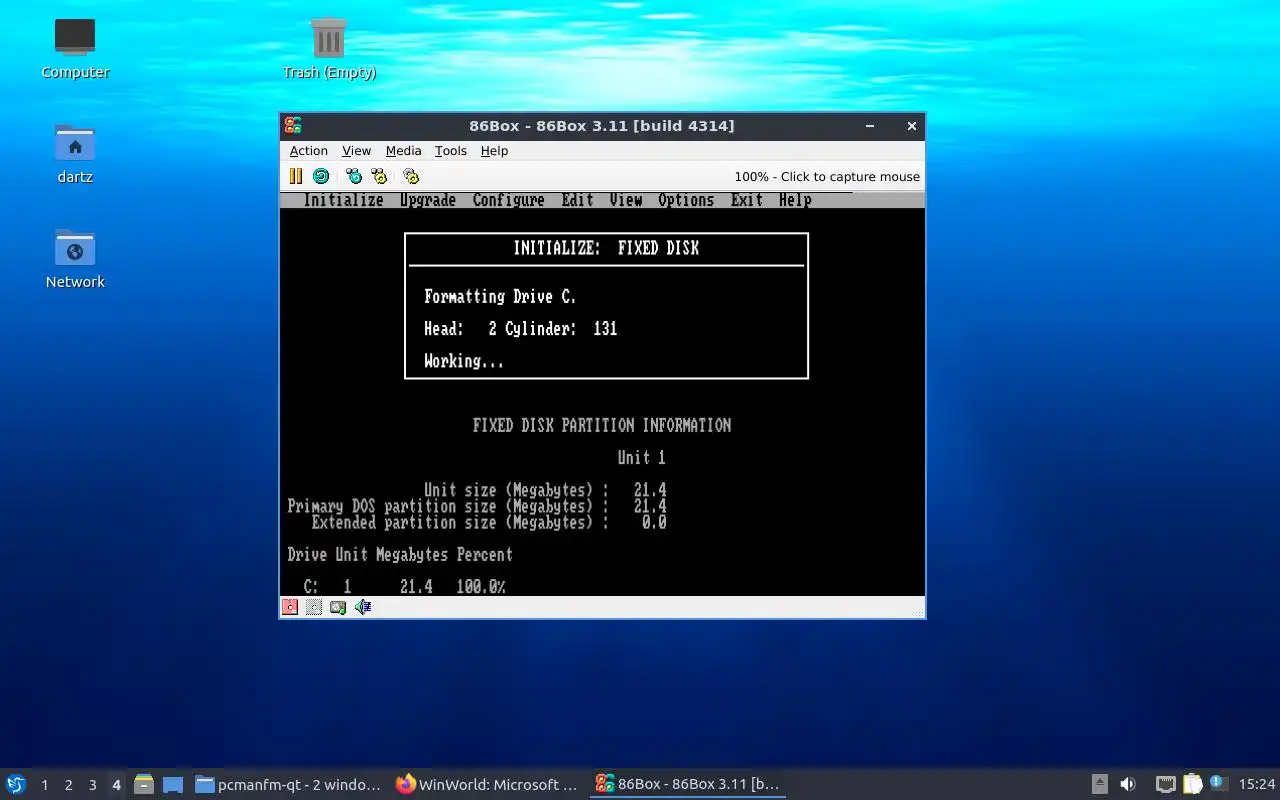Click the sound speaker status bar icon

(363, 607)
